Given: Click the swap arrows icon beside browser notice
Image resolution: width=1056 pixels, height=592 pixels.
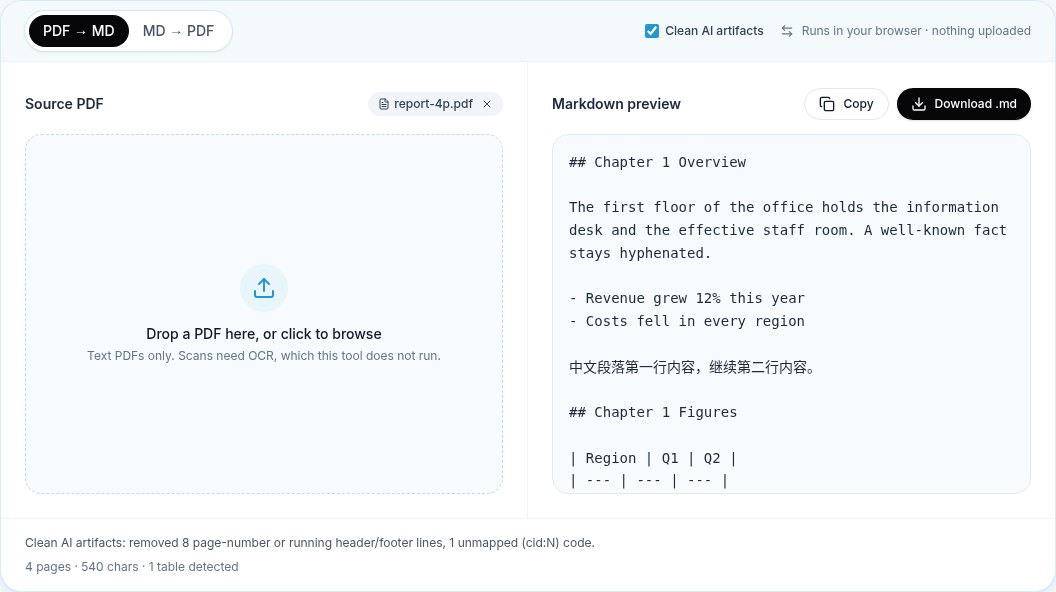Looking at the screenshot, I should click(787, 31).
